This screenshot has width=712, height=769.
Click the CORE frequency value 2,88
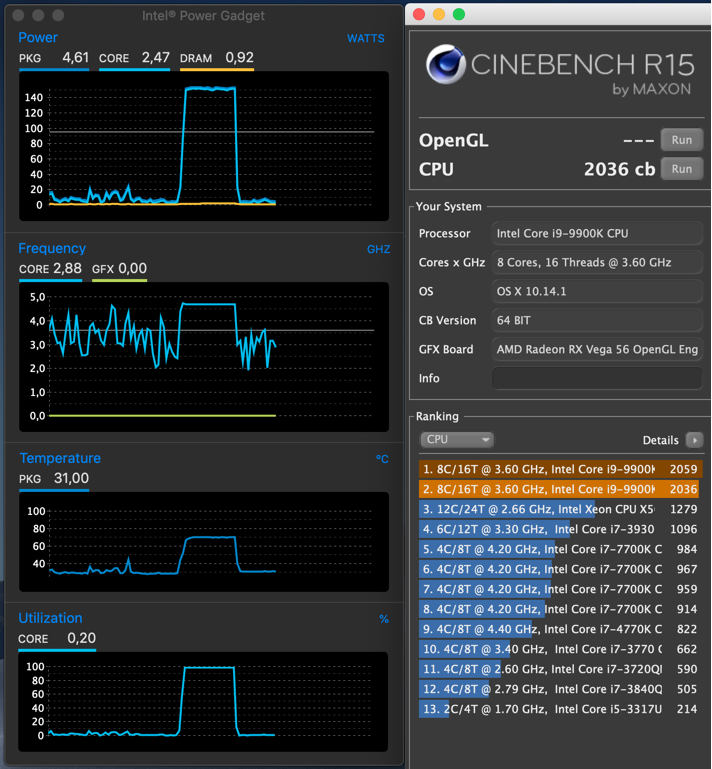(x=67, y=268)
